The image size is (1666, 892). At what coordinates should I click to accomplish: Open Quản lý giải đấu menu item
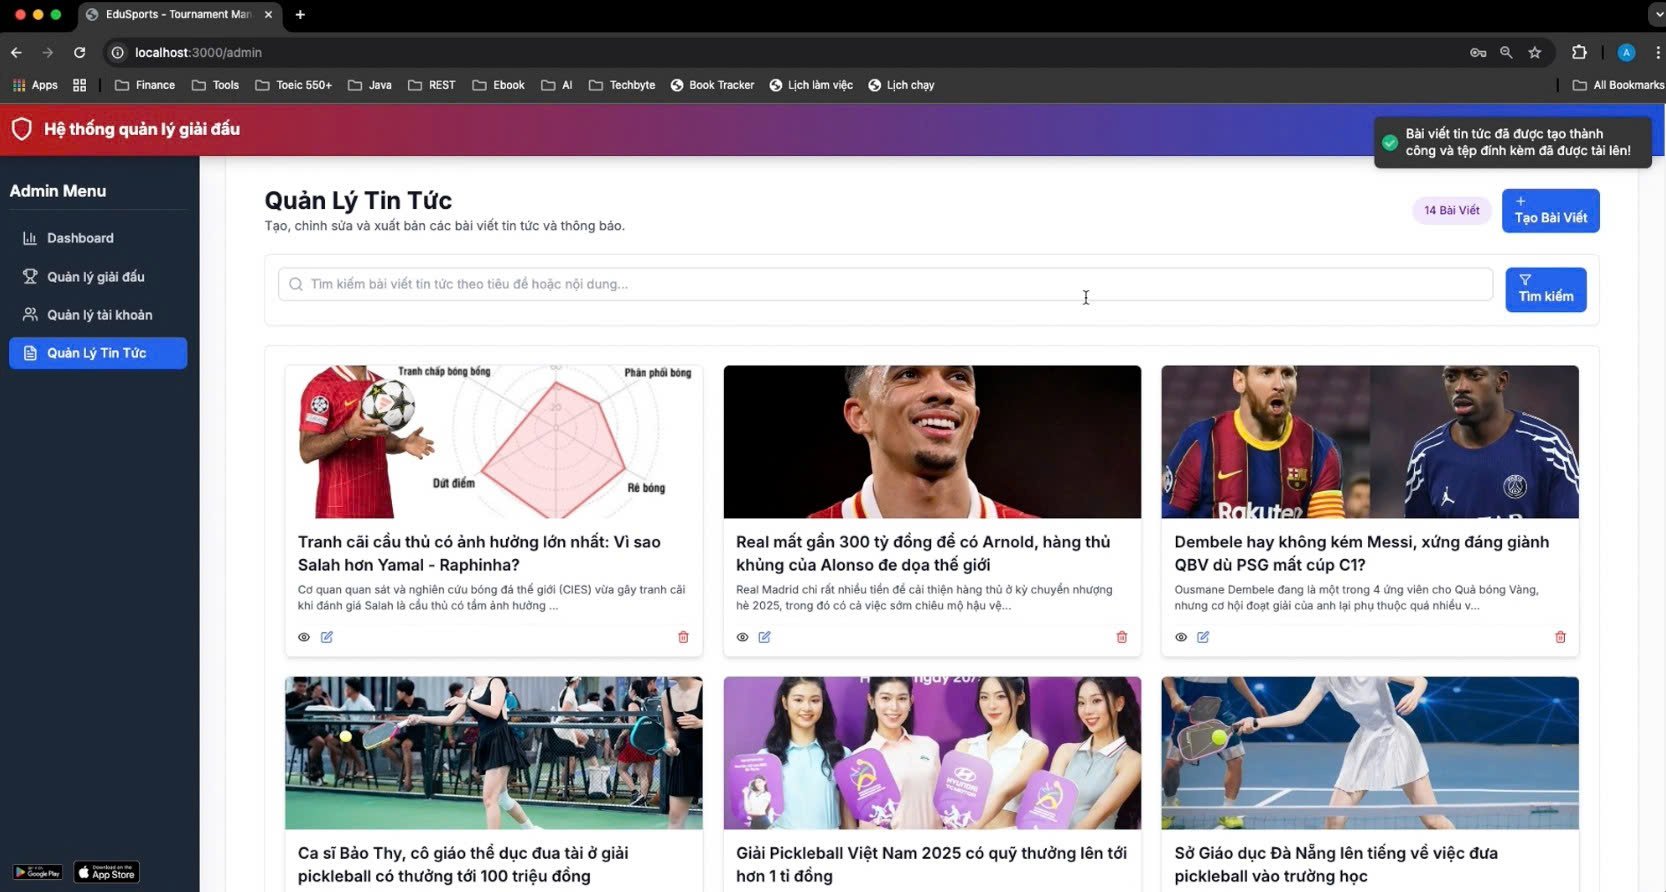pyautogui.click(x=98, y=277)
